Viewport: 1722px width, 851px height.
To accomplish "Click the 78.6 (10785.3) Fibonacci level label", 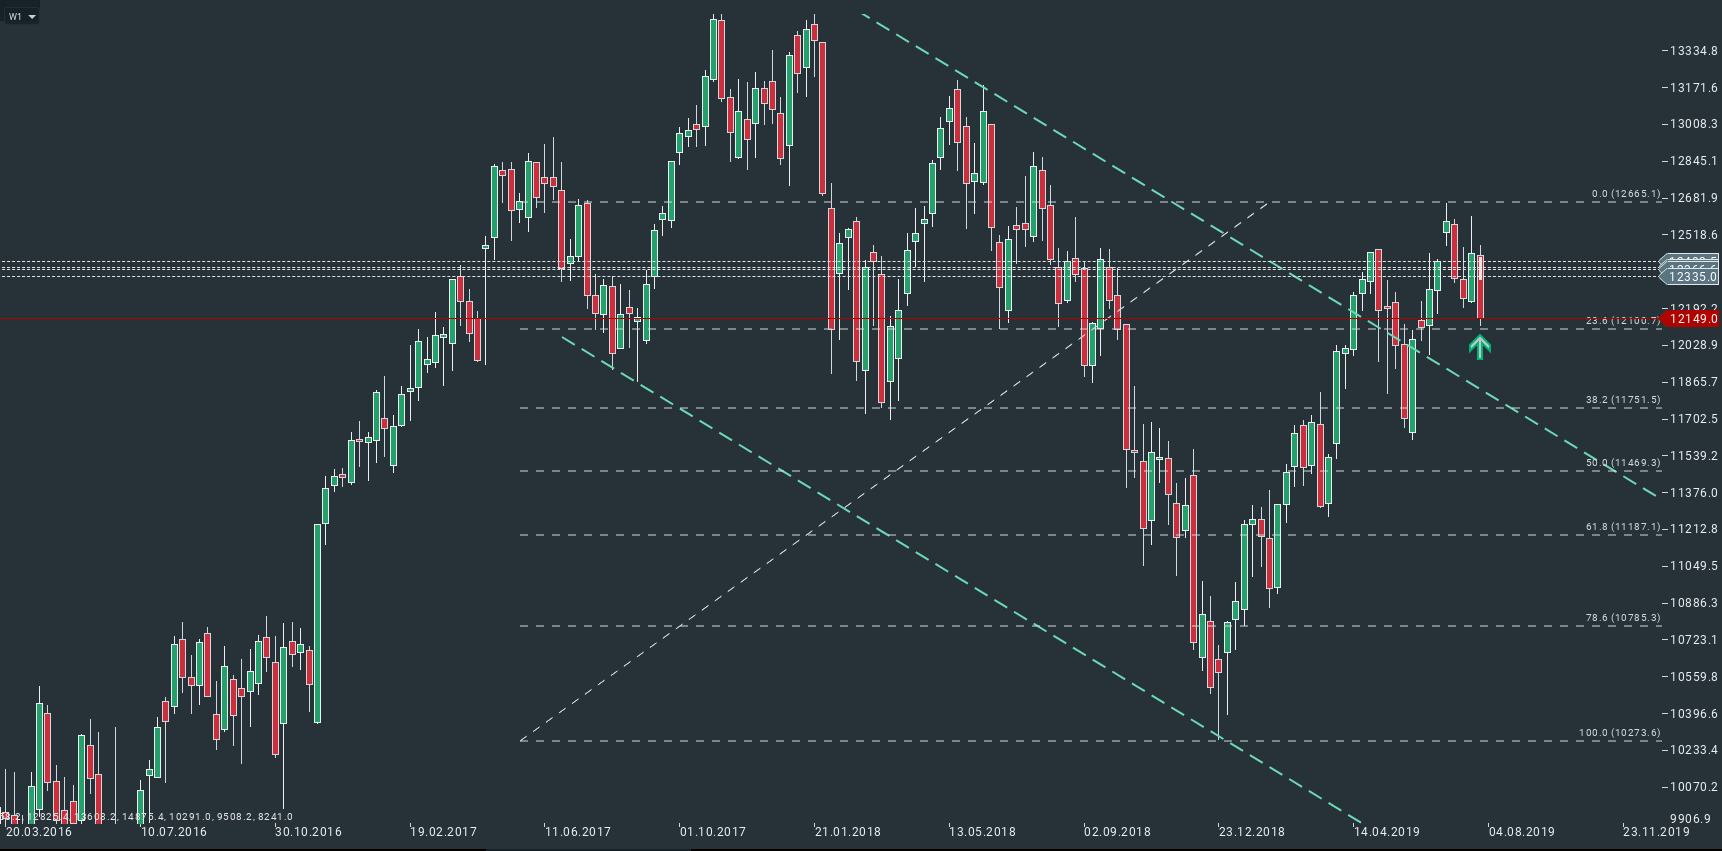I will (1623, 618).
